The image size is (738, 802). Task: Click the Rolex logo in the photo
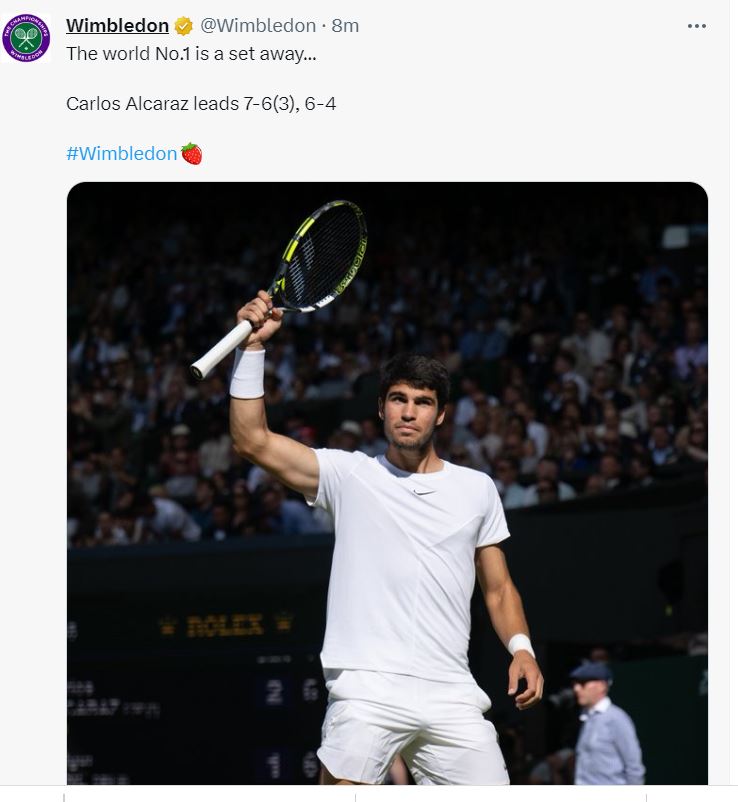click(225, 625)
